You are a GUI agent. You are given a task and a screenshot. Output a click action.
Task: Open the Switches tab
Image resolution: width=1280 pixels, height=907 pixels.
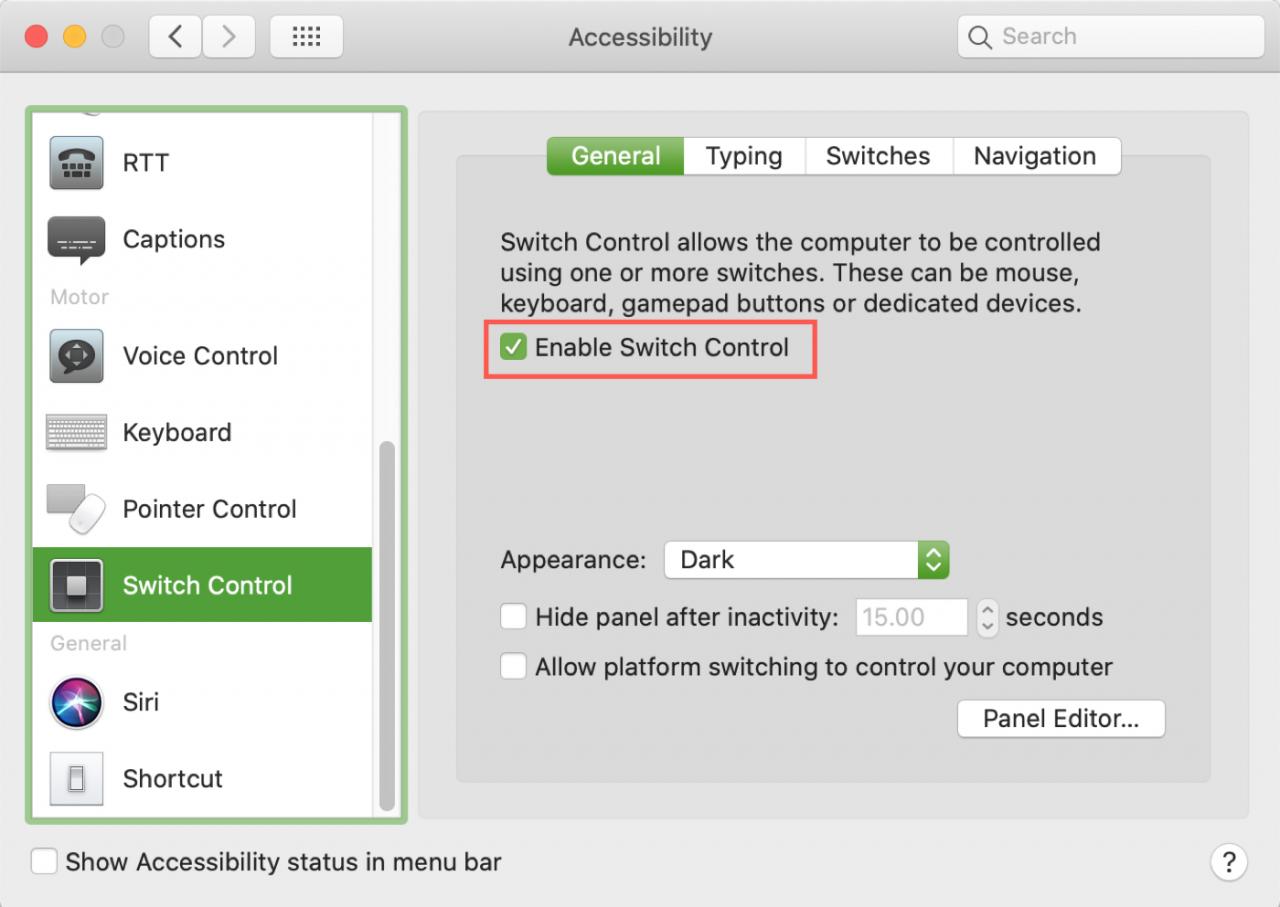(x=878, y=156)
